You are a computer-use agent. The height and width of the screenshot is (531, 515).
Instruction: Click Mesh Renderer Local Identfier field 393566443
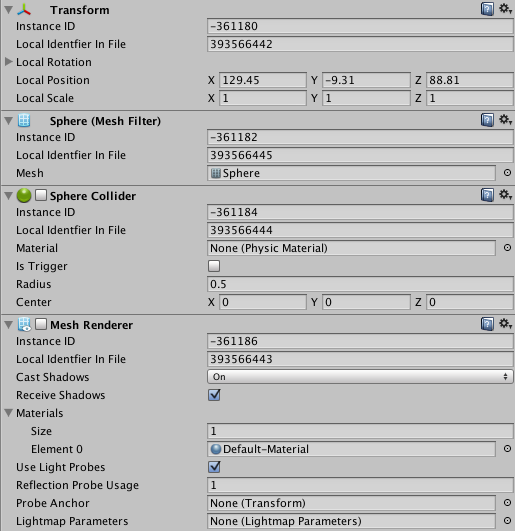tap(360, 359)
